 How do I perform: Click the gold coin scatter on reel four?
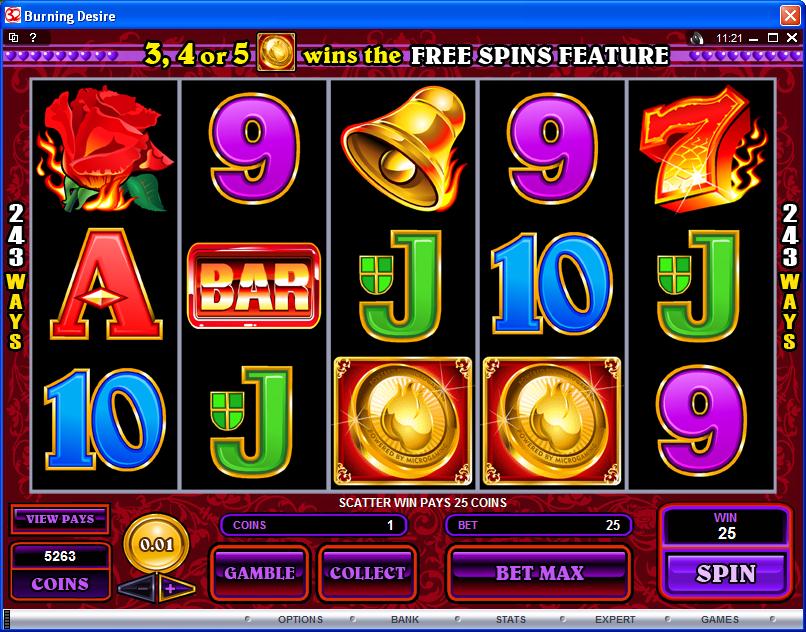click(552, 421)
